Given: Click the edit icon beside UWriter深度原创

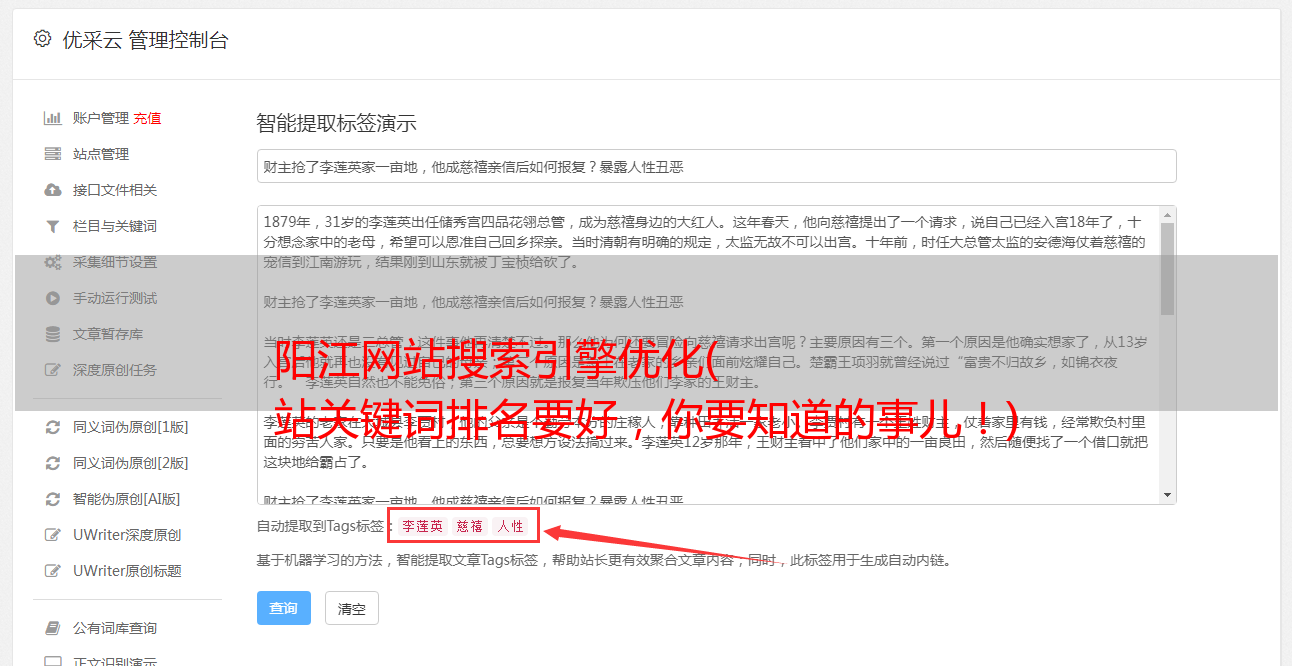Looking at the screenshot, I should point(53,535).
